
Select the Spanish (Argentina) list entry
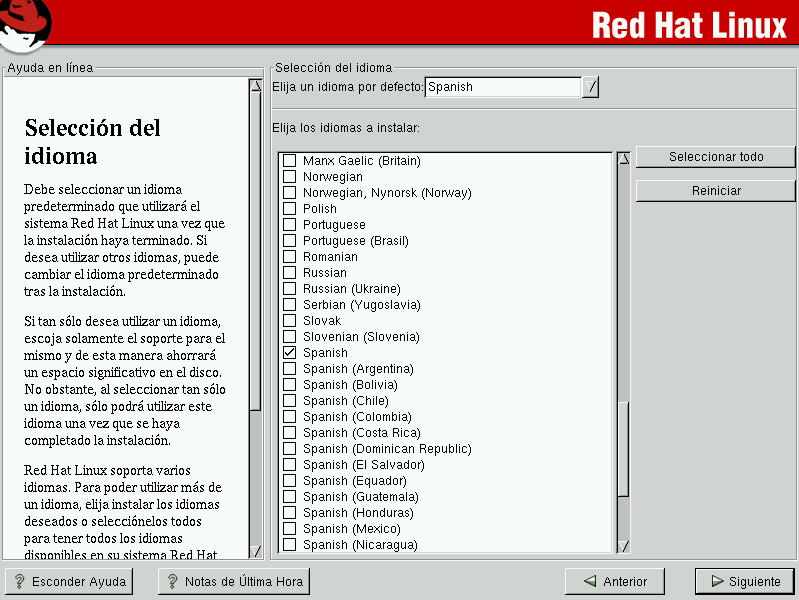pos(357,369)
